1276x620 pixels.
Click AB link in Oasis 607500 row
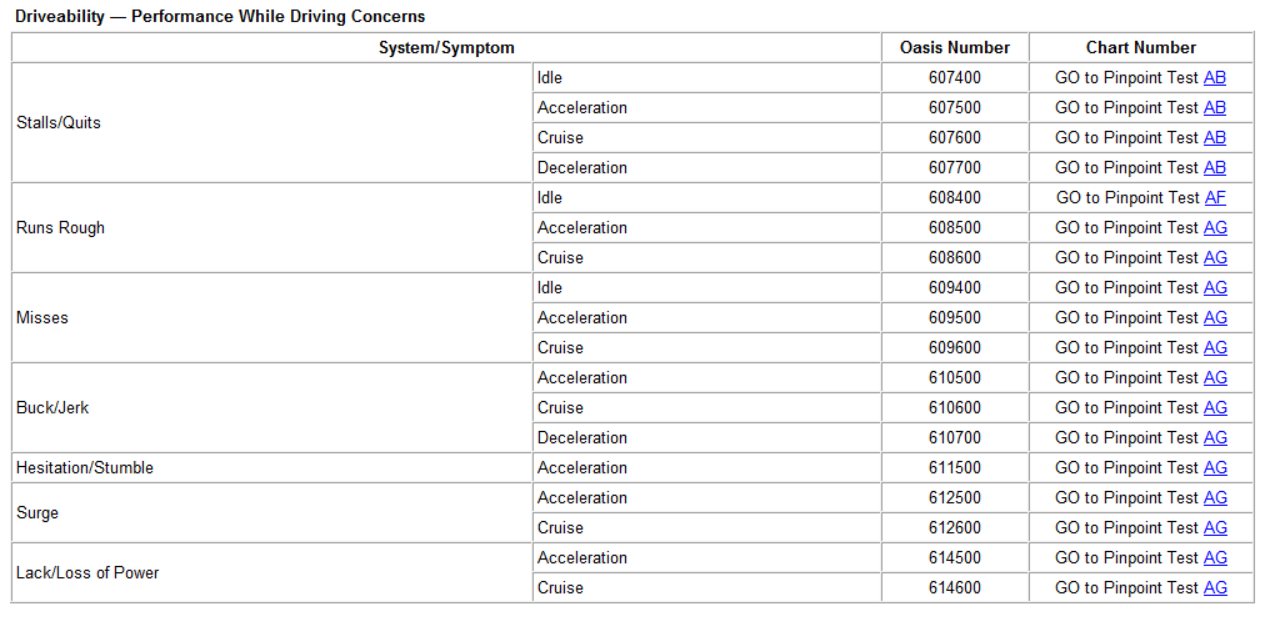(1214, 108)
